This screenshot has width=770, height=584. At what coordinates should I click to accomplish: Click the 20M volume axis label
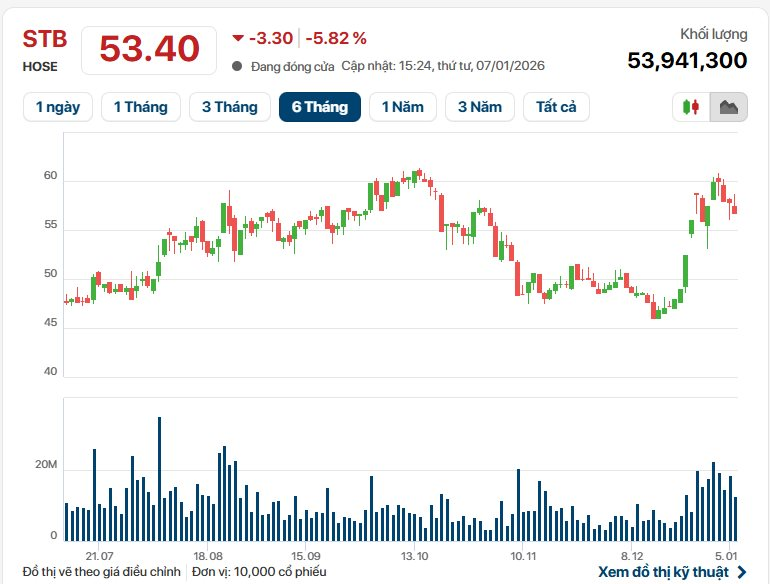click(x=47, y=468)
